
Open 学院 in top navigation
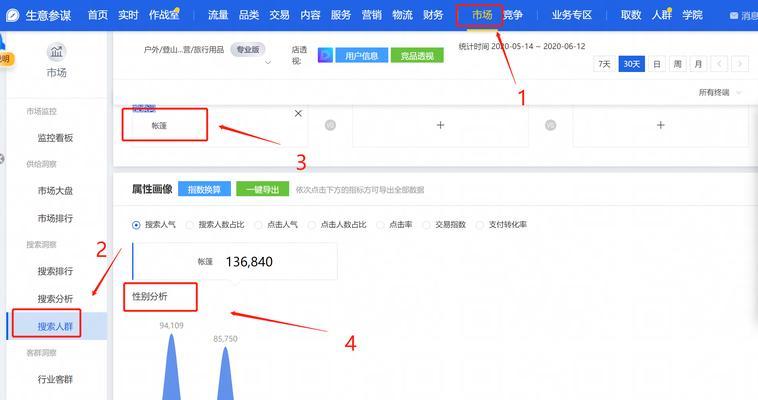pyautogui.click(x=692, y=15)
